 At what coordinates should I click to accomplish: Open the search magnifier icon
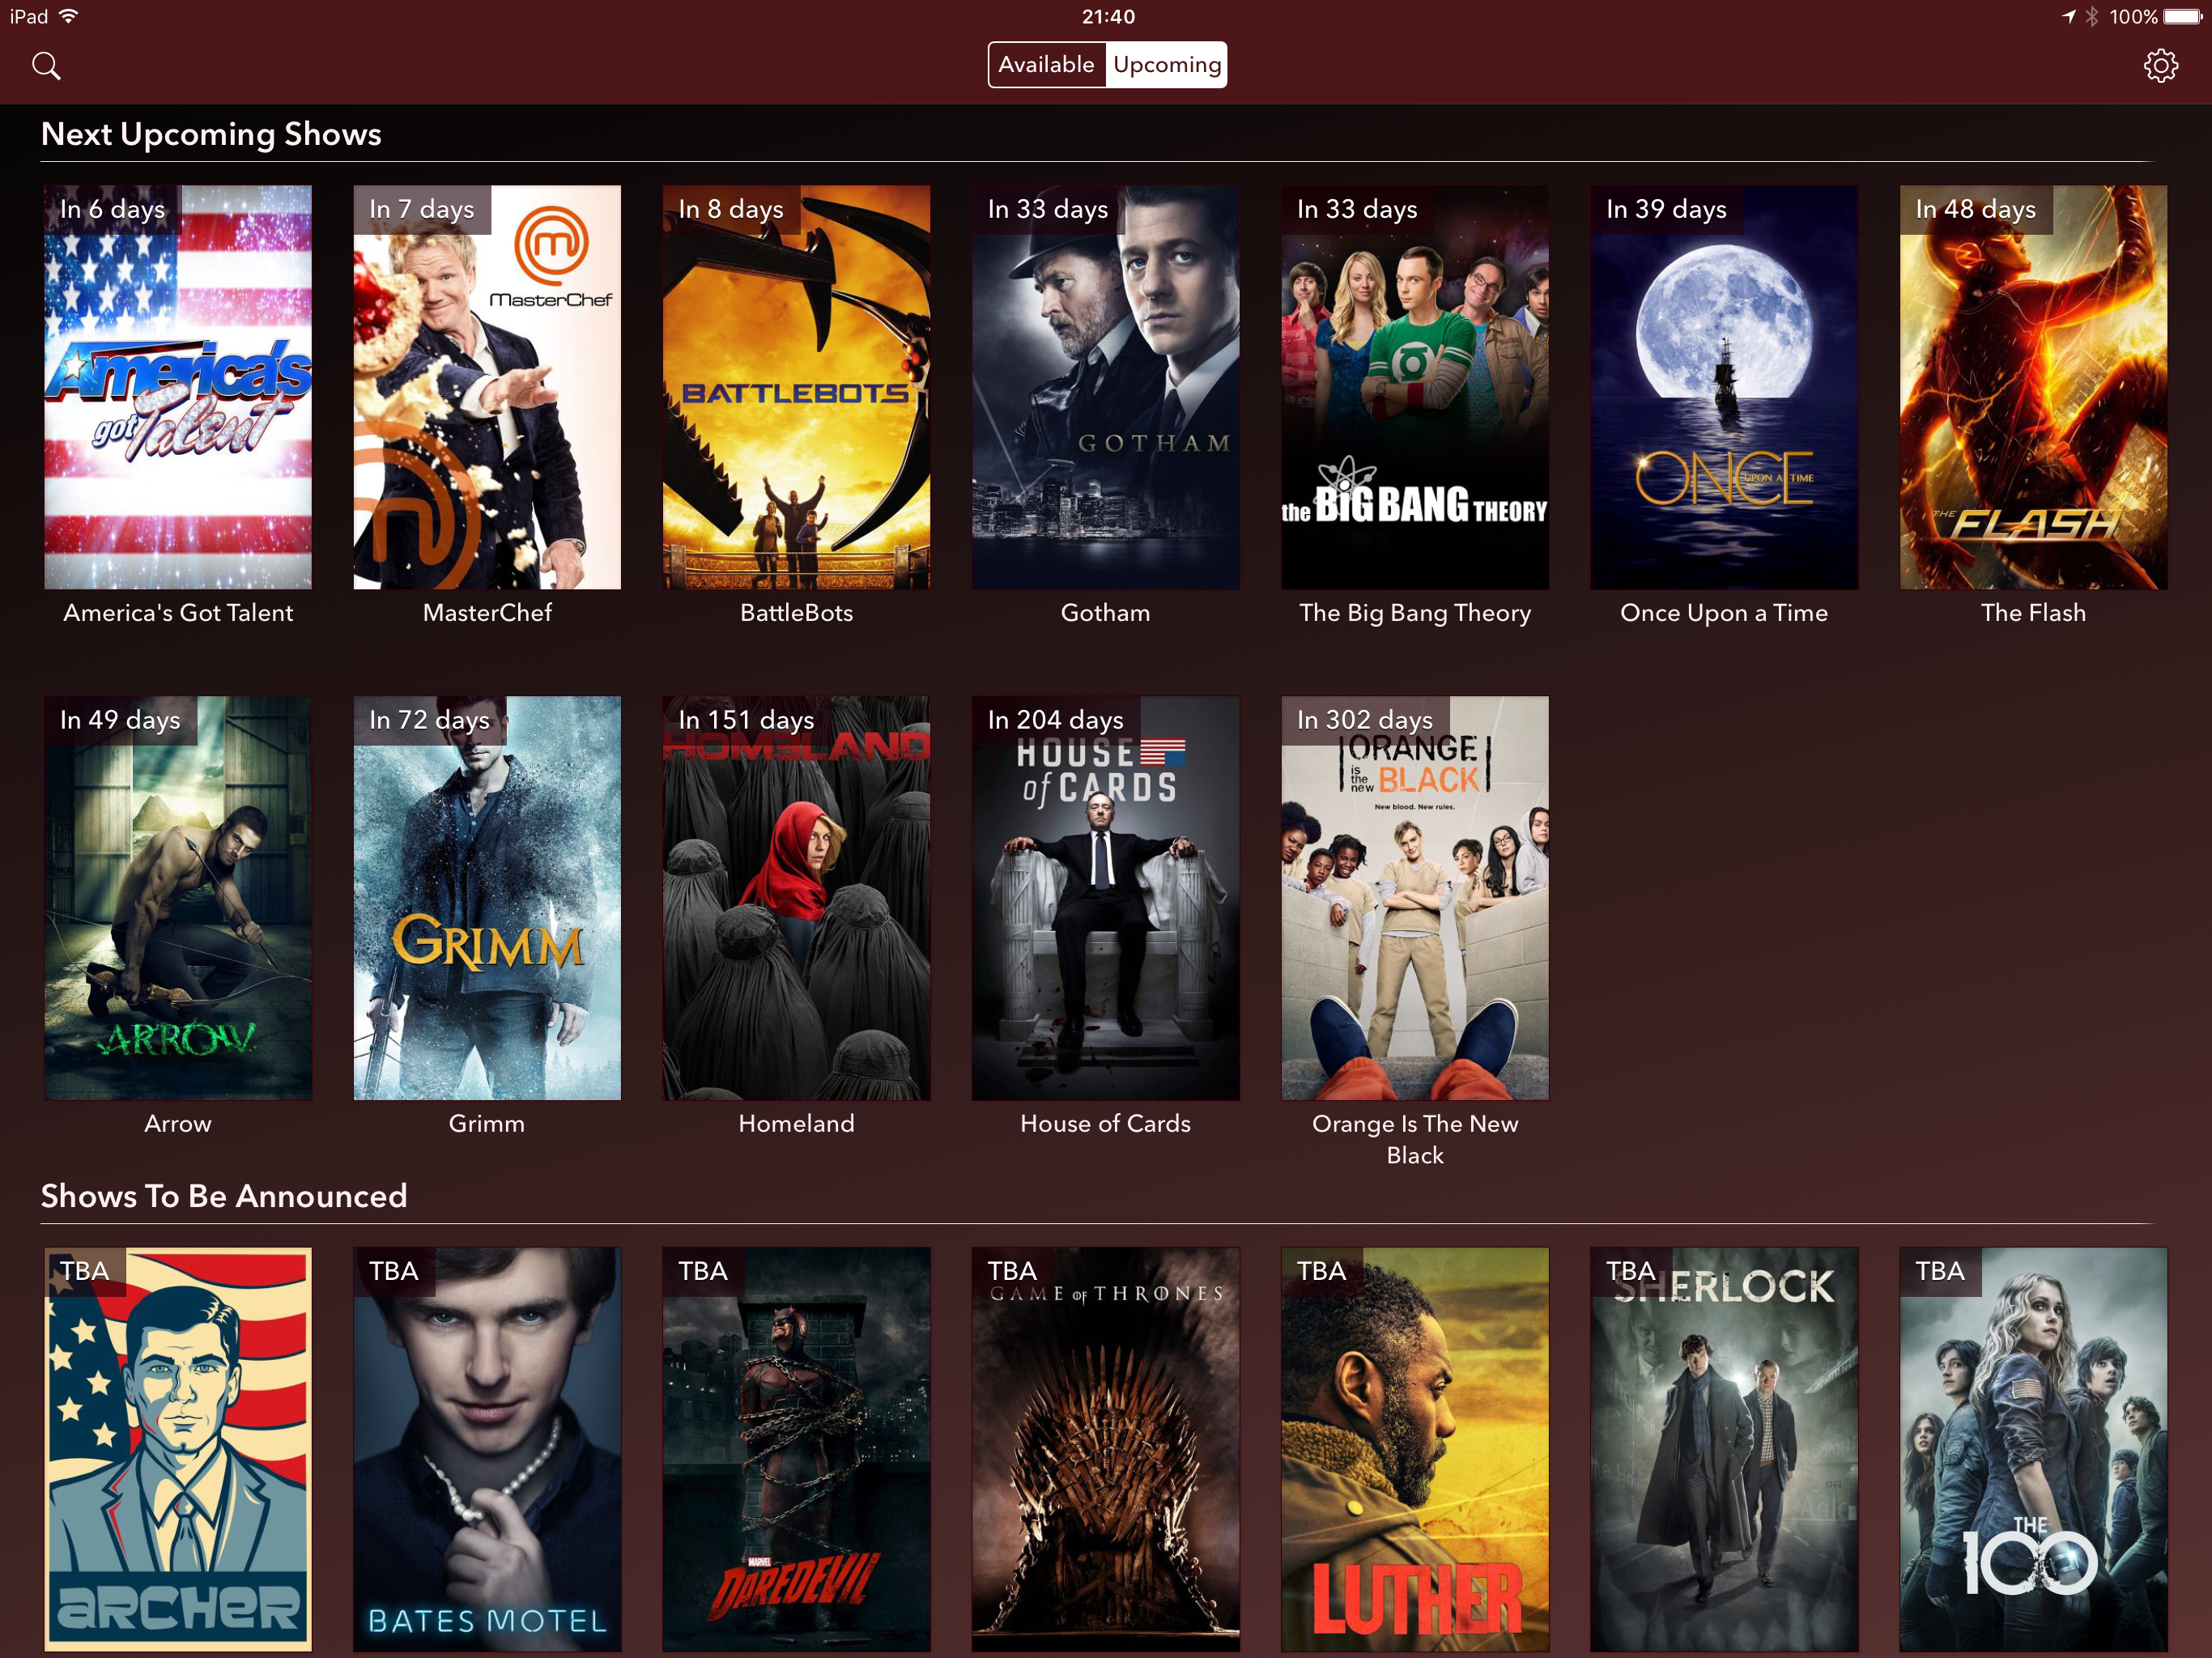46,66
